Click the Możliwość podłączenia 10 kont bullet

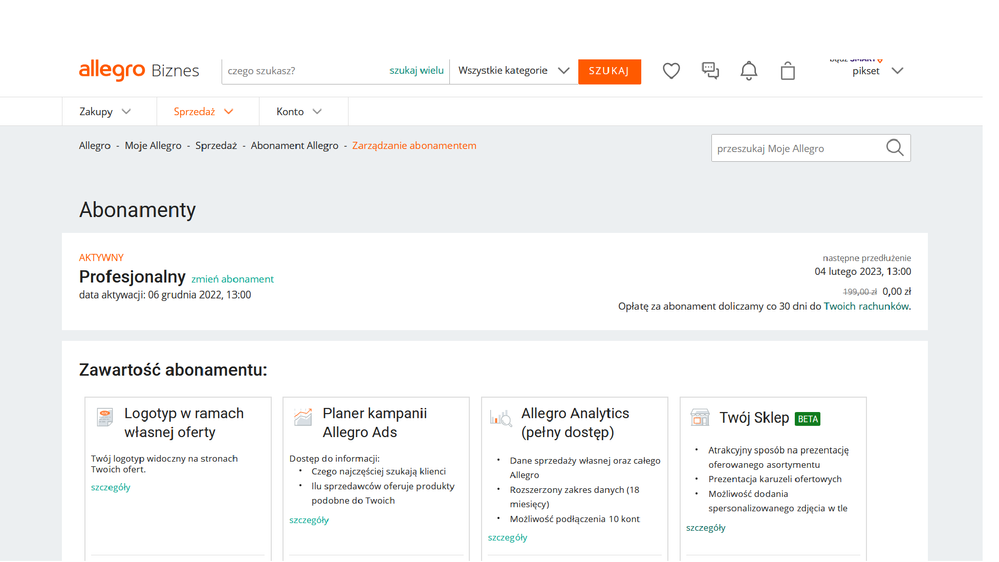(x=575, y=519)
